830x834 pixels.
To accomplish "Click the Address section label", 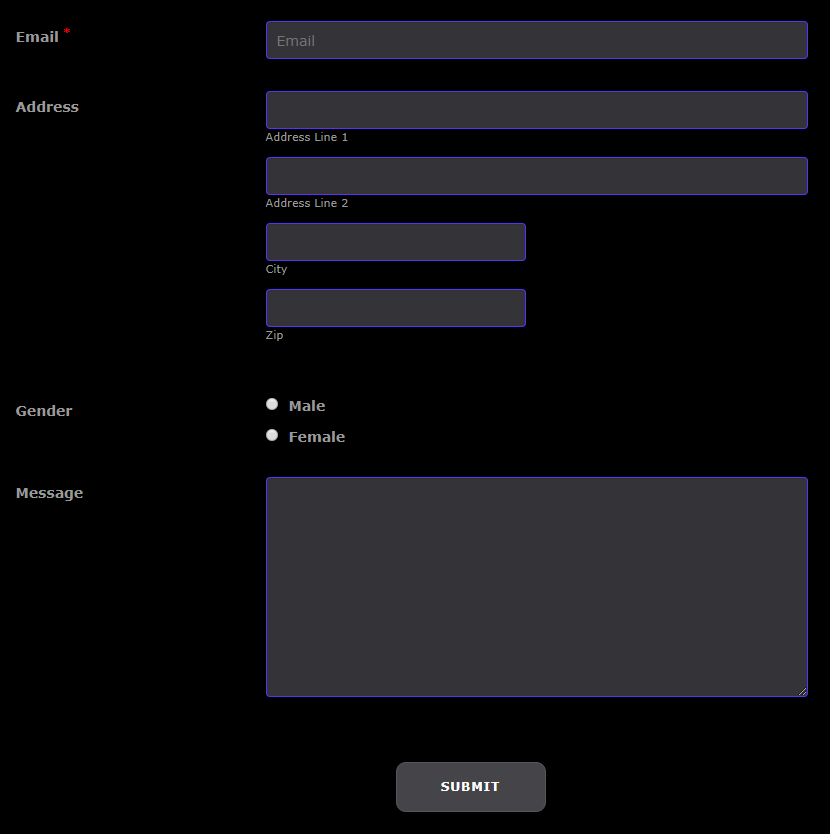I will [47, 107].
